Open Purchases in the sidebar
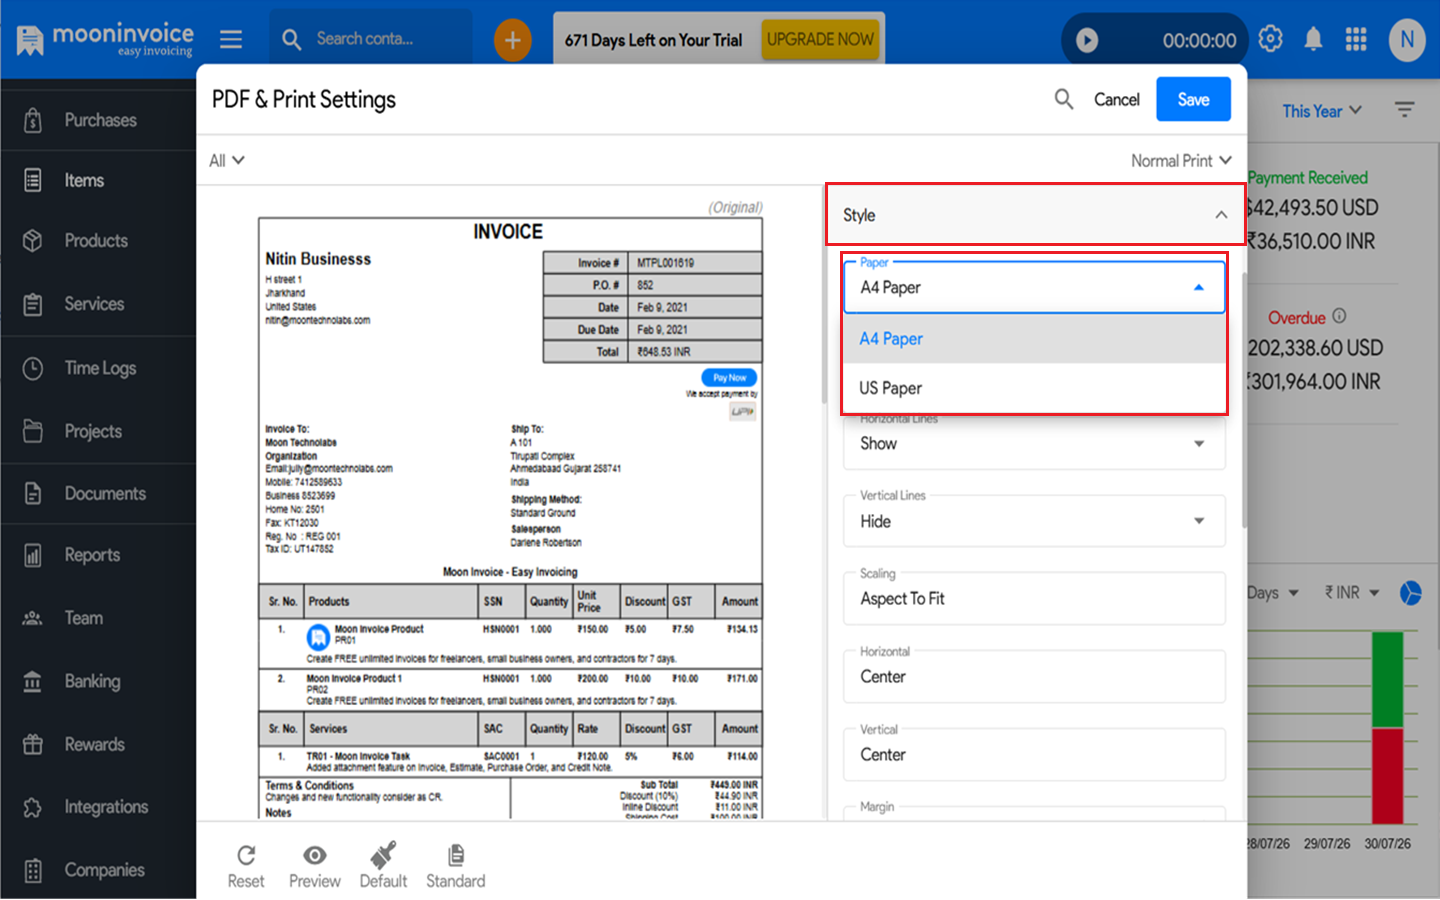 pyautogui.click(x=98, y=120)
